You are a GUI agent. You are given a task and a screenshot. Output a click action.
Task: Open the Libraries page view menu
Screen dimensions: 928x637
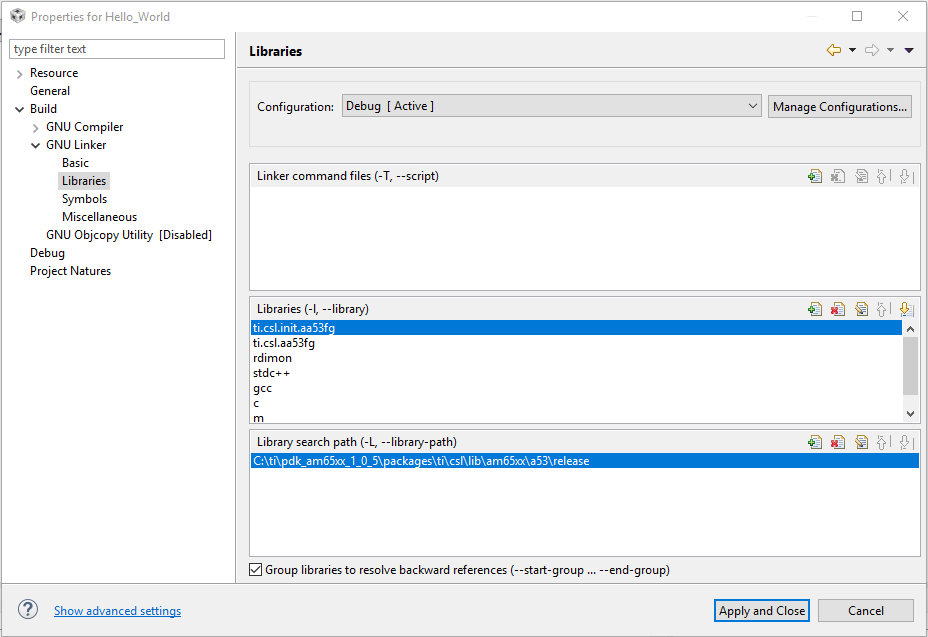(x=909, y=50)
